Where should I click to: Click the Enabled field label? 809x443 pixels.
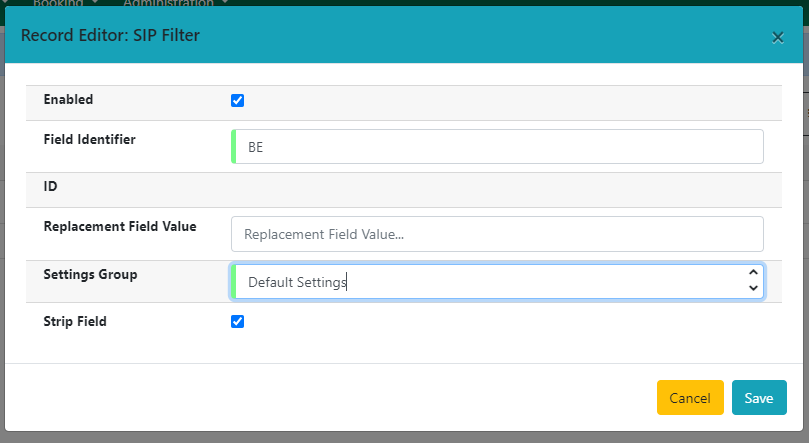point(68,100)
